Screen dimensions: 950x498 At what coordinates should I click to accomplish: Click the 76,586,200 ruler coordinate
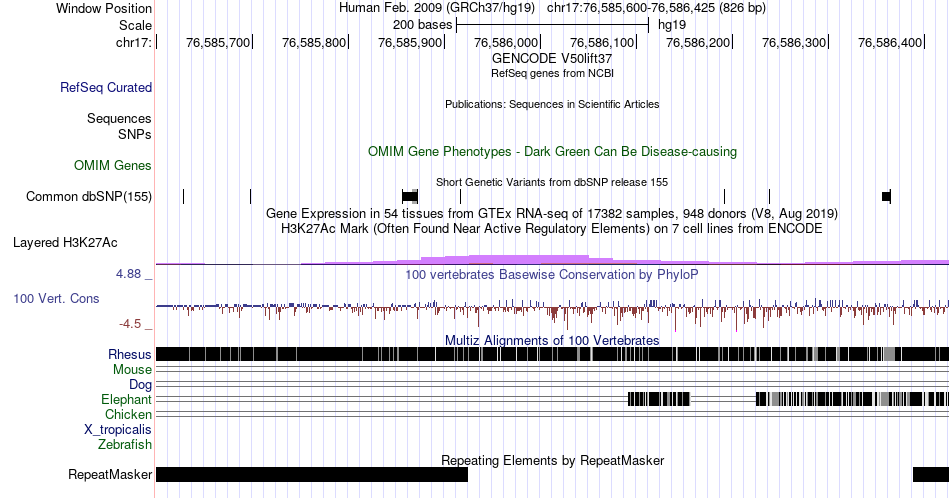click(x=698, y=42)
